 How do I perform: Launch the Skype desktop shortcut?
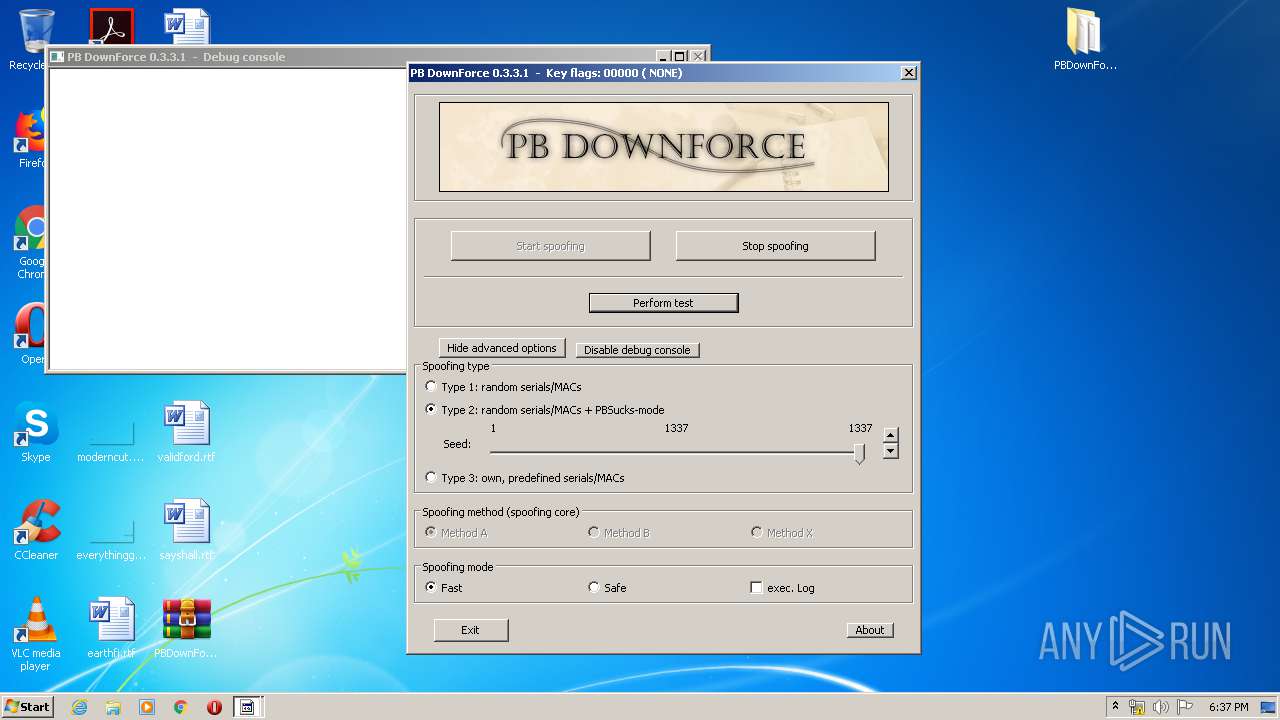coord(35,432)
